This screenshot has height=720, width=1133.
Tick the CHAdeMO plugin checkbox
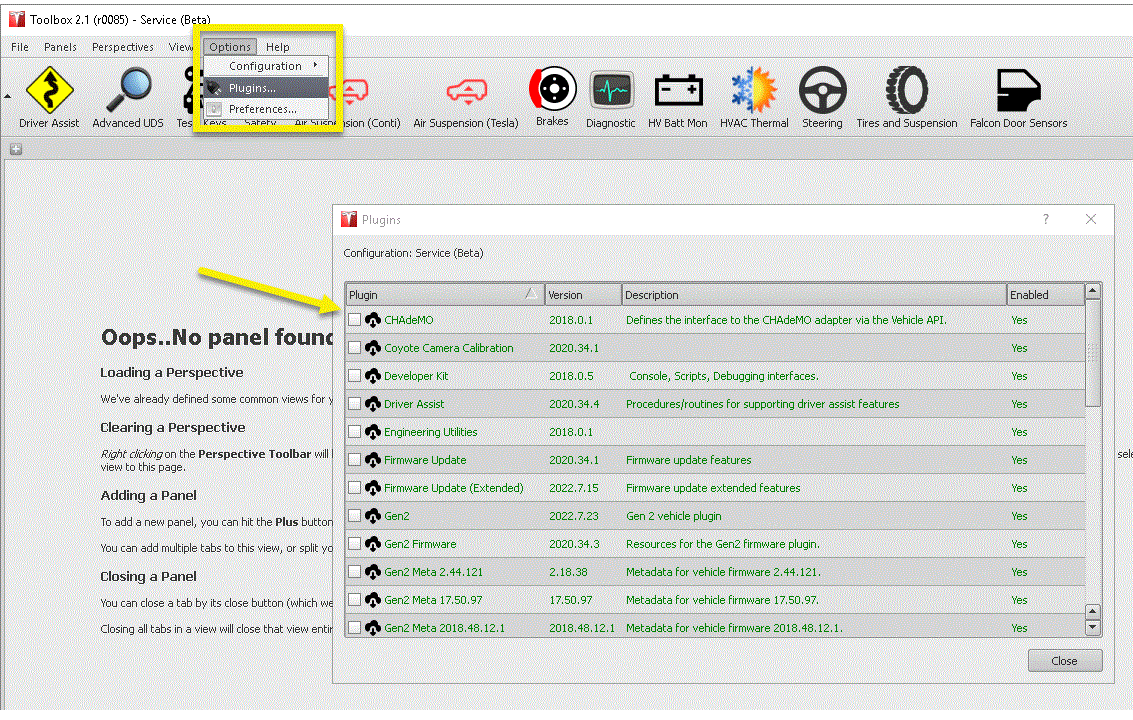coord(354,320)
